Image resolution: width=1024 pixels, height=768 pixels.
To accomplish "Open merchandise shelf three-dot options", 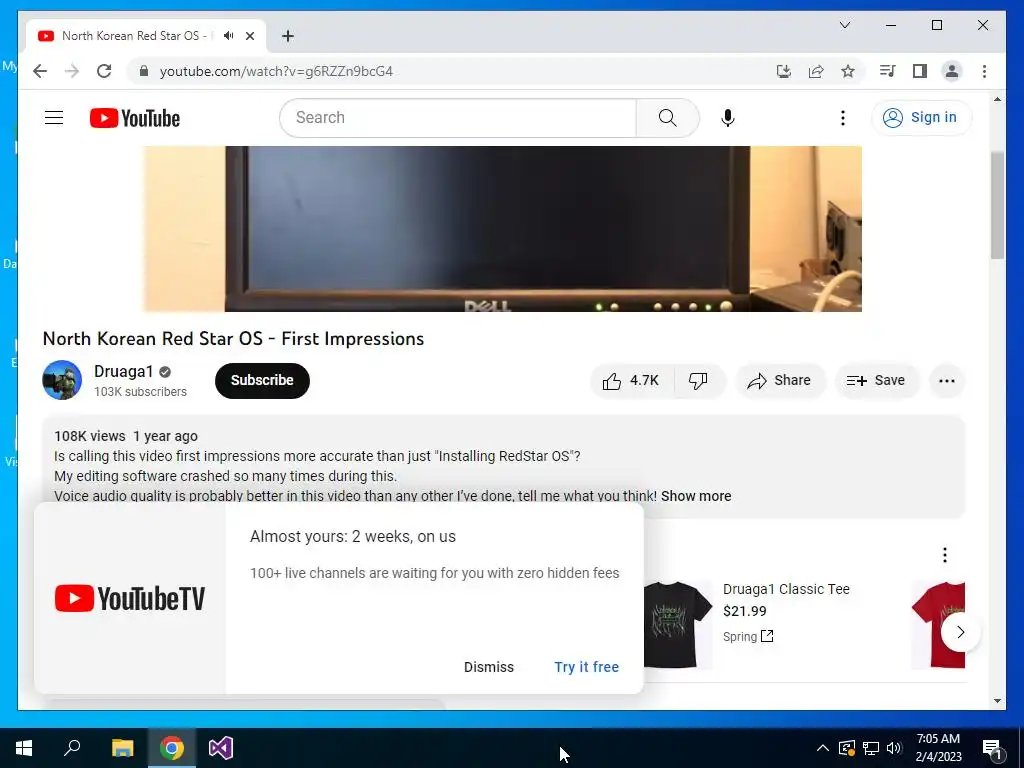I will [x=944, y=554].
